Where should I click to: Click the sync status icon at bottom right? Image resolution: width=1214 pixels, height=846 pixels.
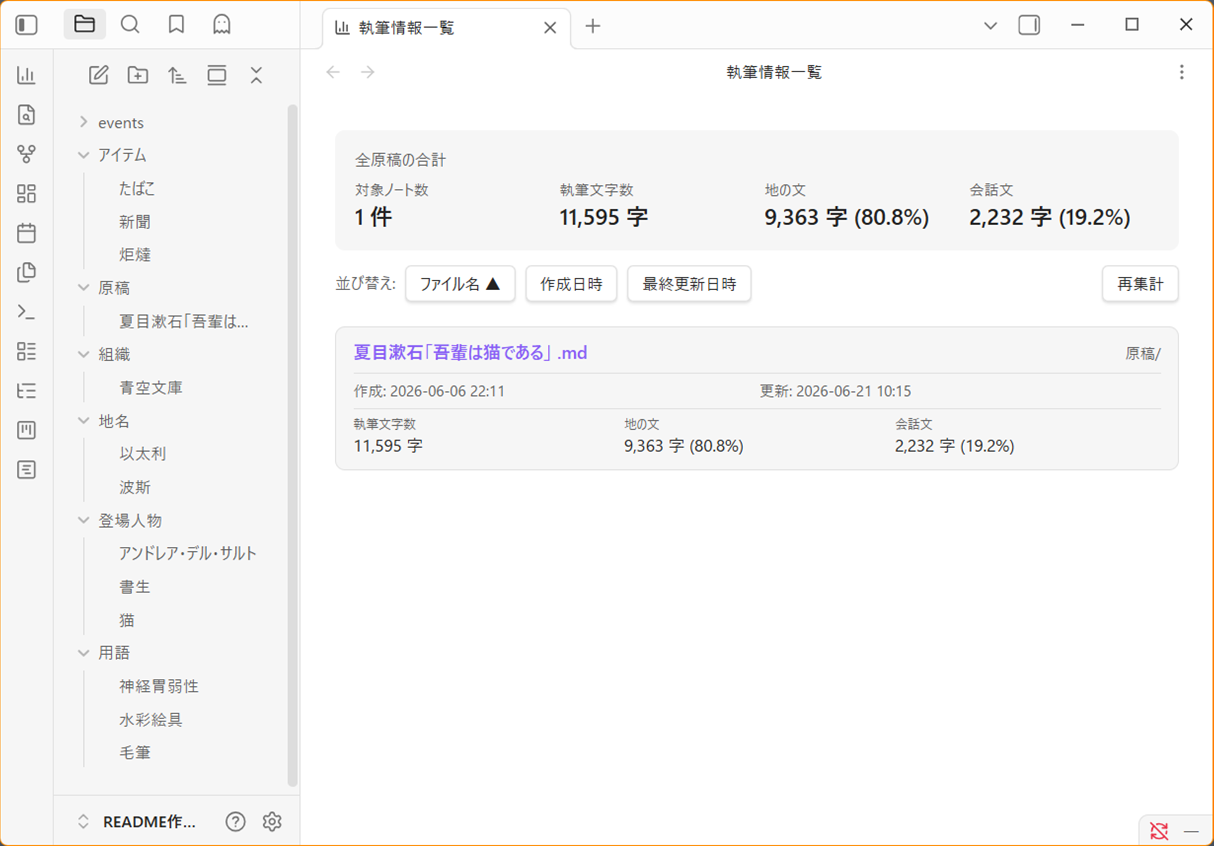(1159, 831)
